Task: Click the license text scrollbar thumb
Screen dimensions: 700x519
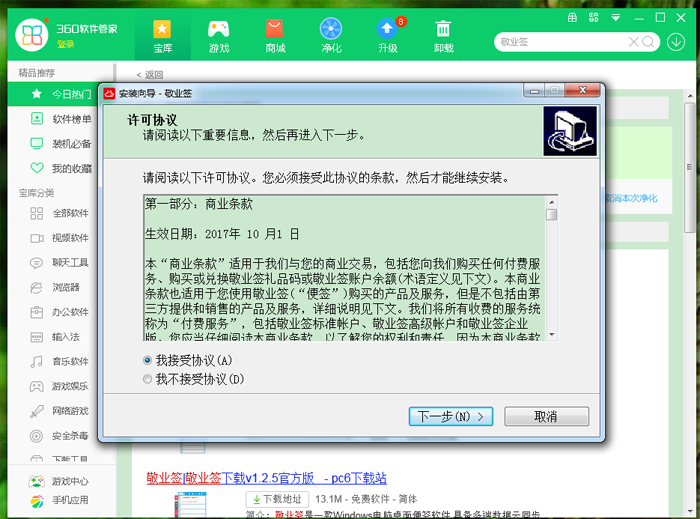Action: 552,215
